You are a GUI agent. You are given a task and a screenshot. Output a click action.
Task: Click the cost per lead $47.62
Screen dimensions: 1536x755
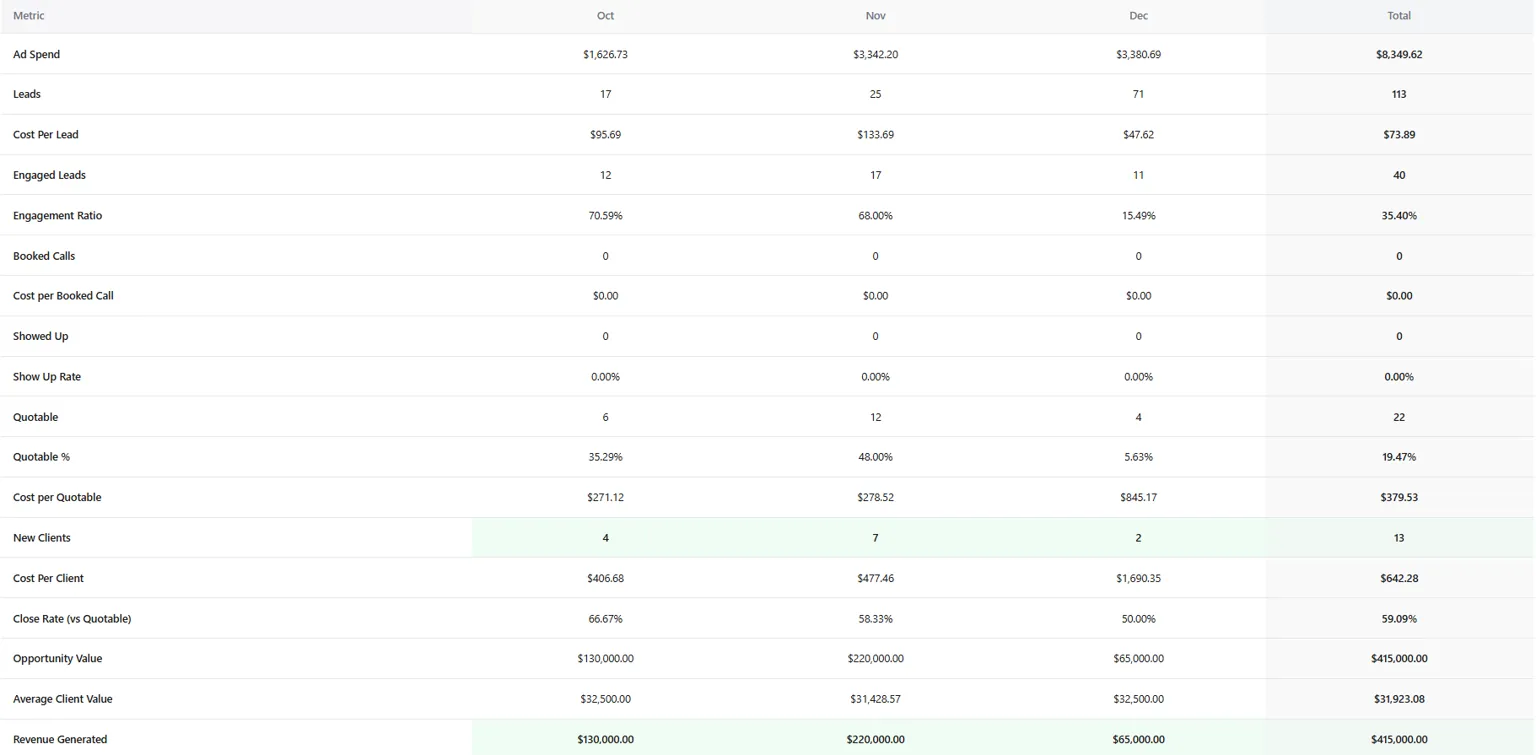[x=1138, y=135]
